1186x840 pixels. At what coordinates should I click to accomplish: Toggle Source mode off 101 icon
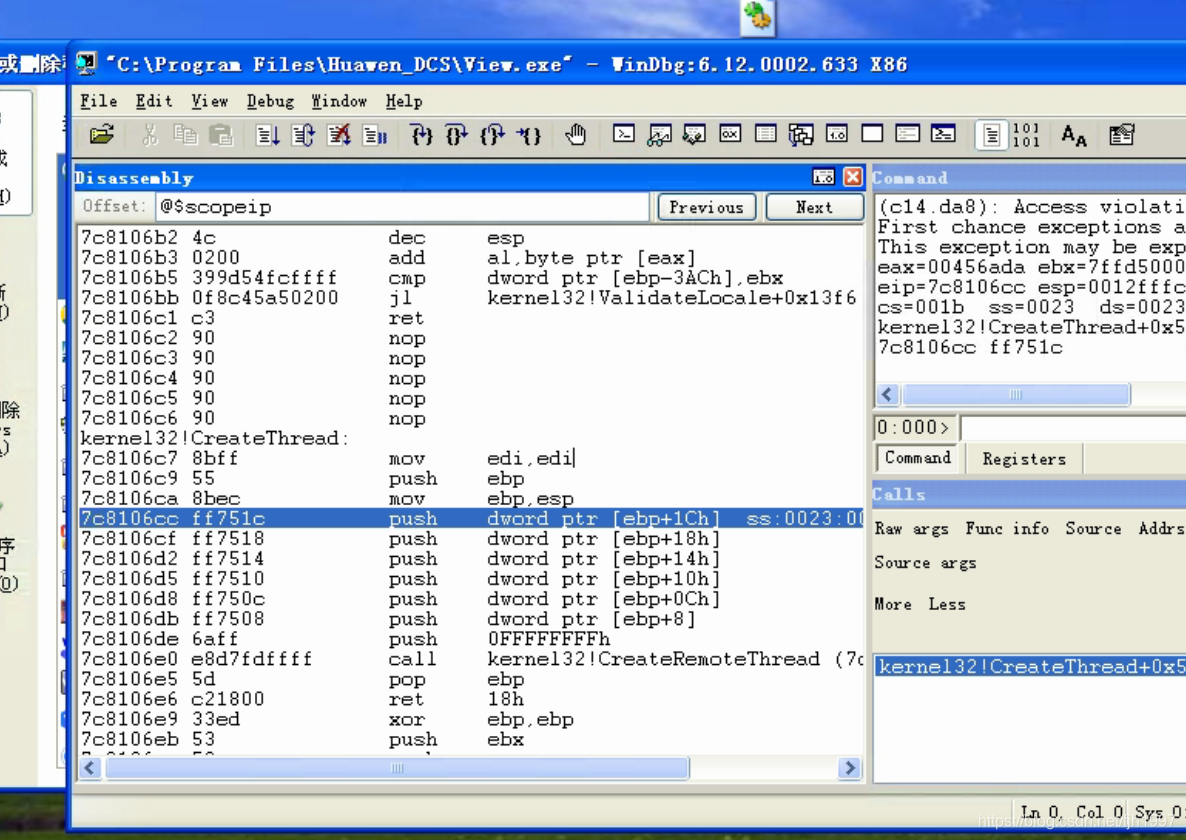(1026, 135)
